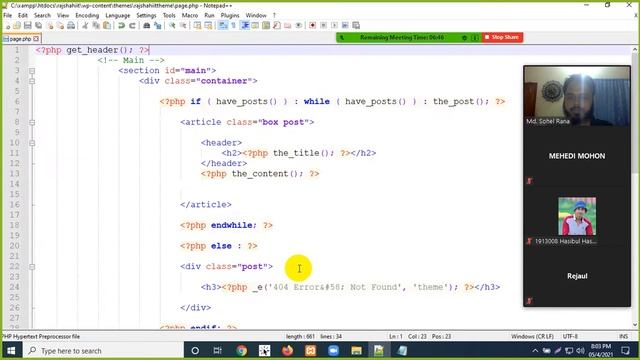Open the Zoom app from the taskbar
The height and width of the screenshot is (360, 640).
click(x=333, y=351)
